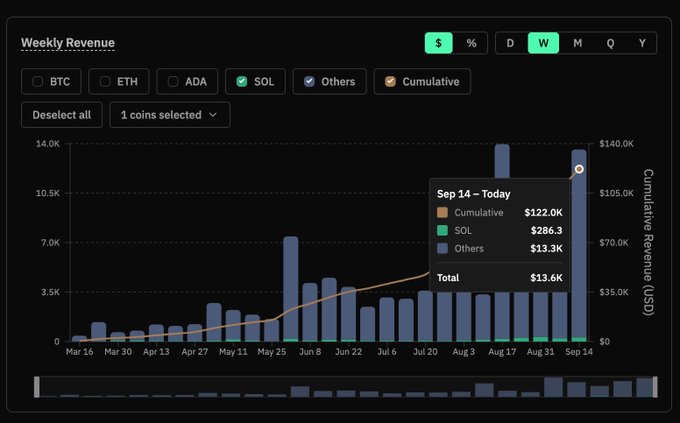Uncheck the Cumulative line checkbox

tap(390, 81)
